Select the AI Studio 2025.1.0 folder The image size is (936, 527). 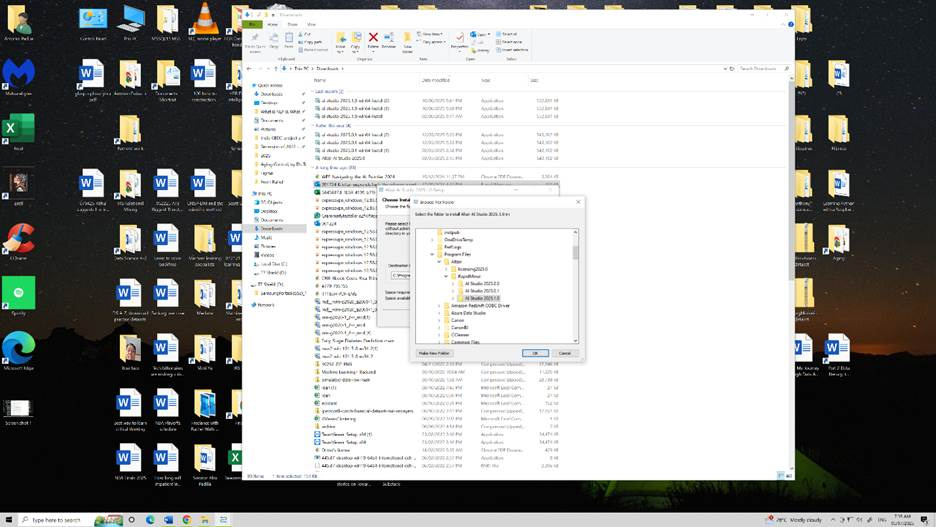[482, 298]
